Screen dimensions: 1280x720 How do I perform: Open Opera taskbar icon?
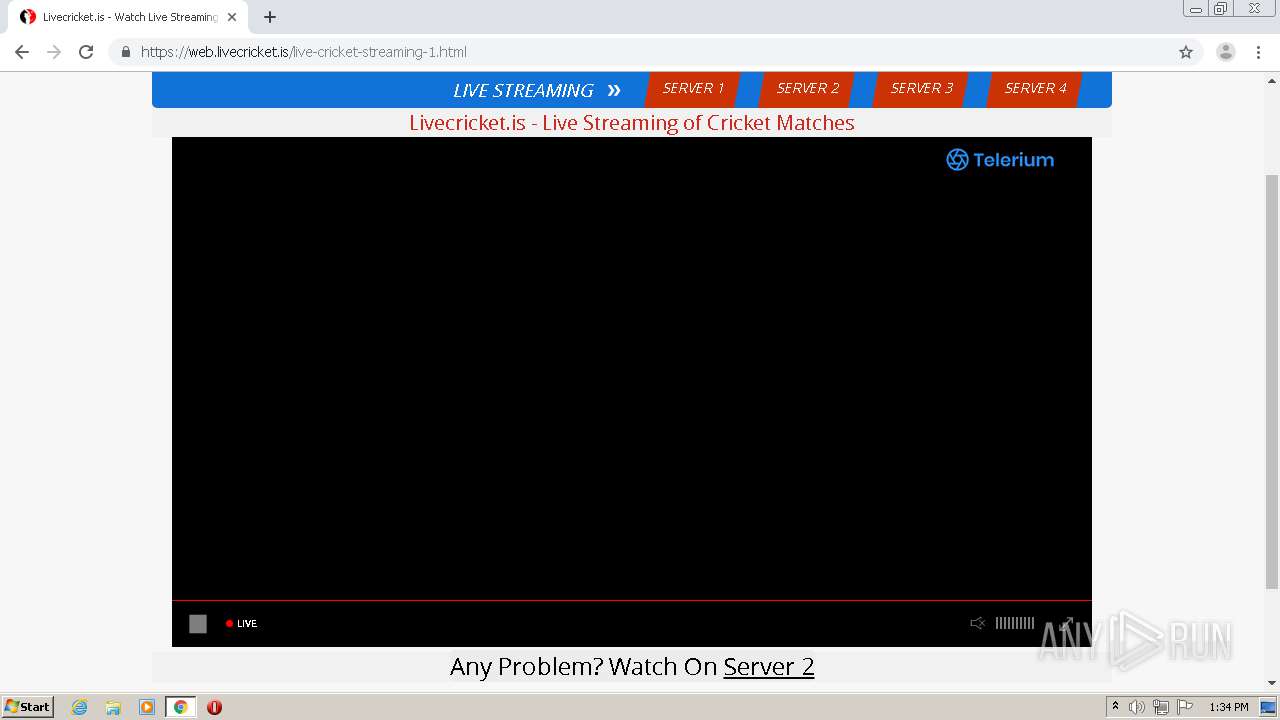(x=214, y=707)
